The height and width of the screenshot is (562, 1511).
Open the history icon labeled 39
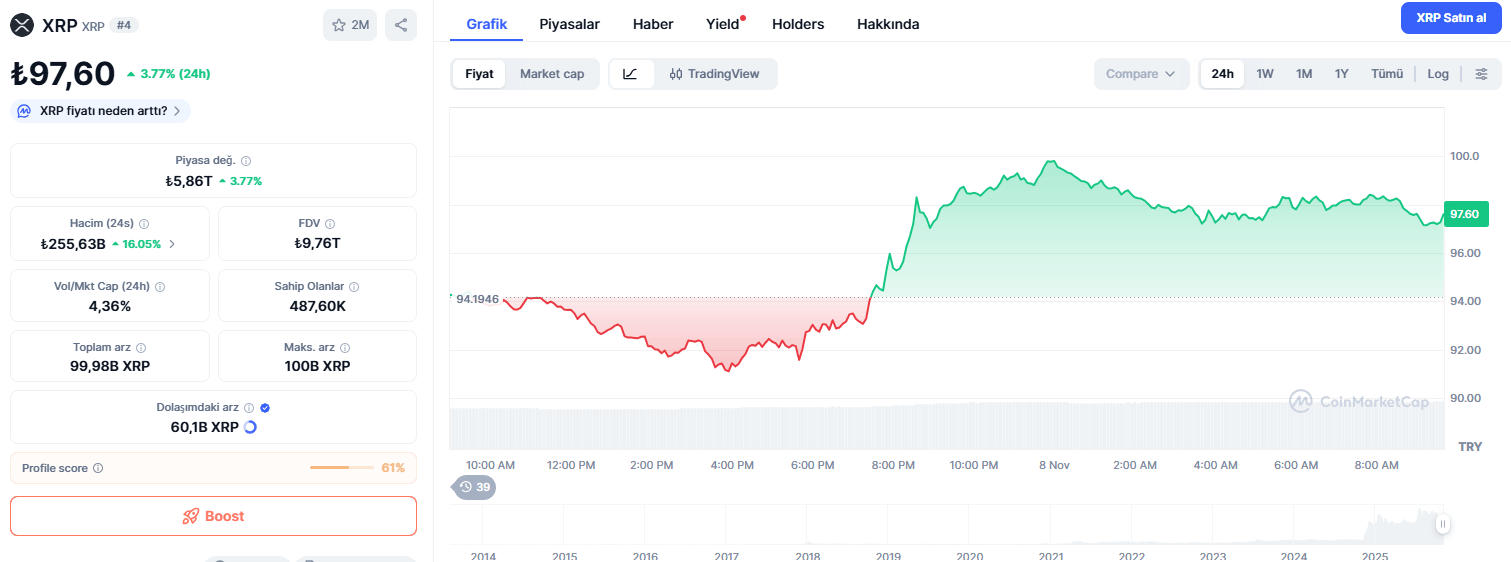tap(476, 487)
